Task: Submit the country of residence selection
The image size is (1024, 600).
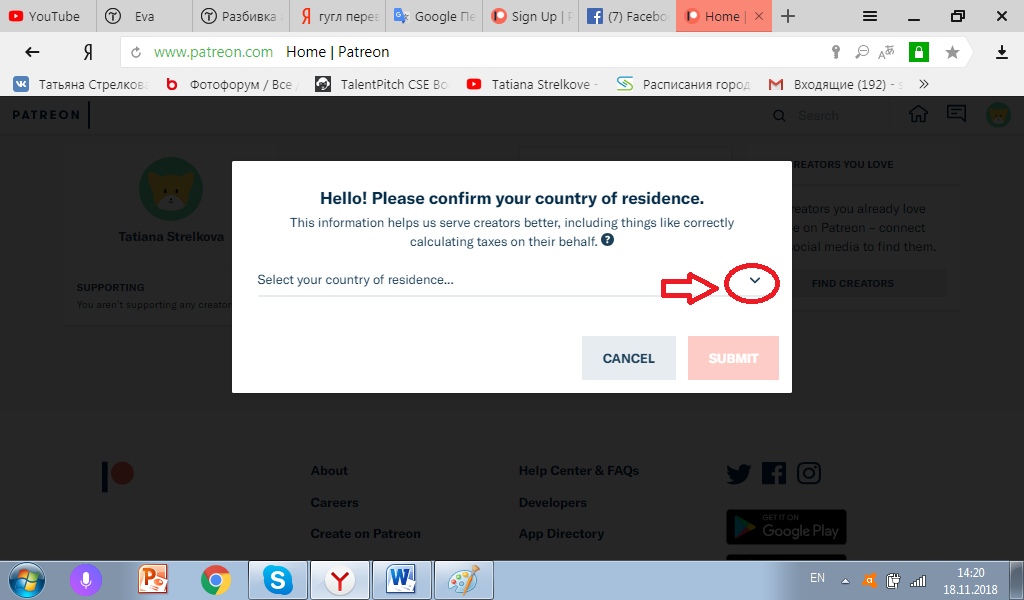Action: coord(733,358)
